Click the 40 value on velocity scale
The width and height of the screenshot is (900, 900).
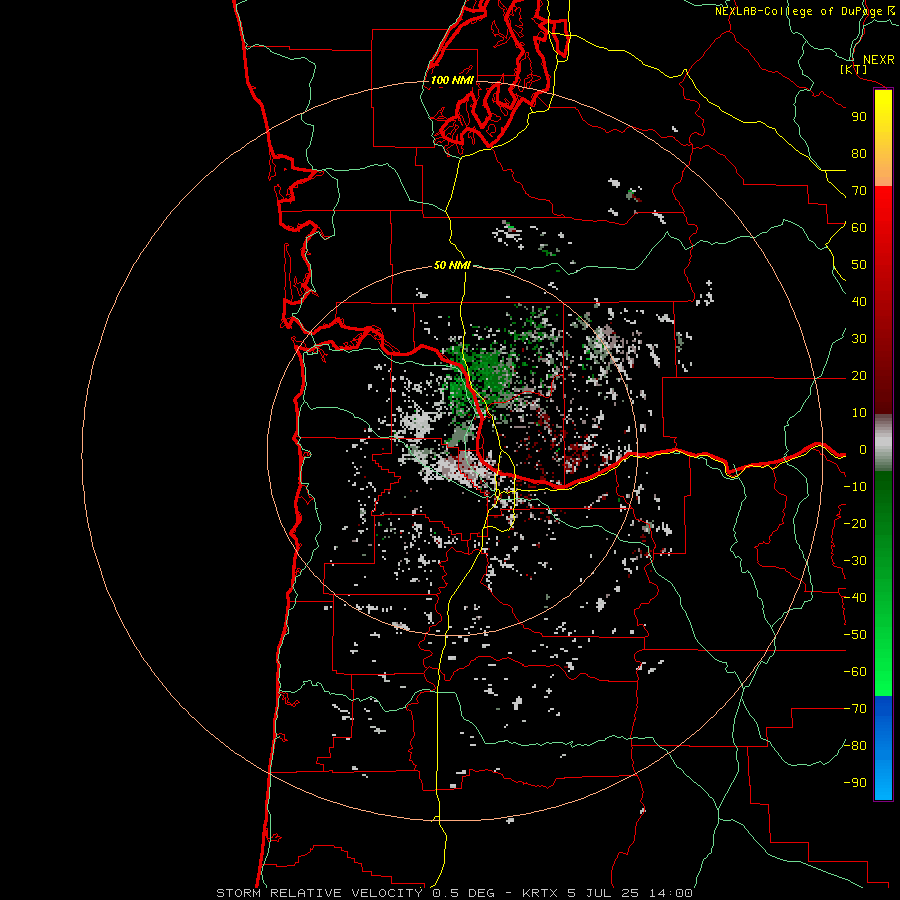coord(859,302)
